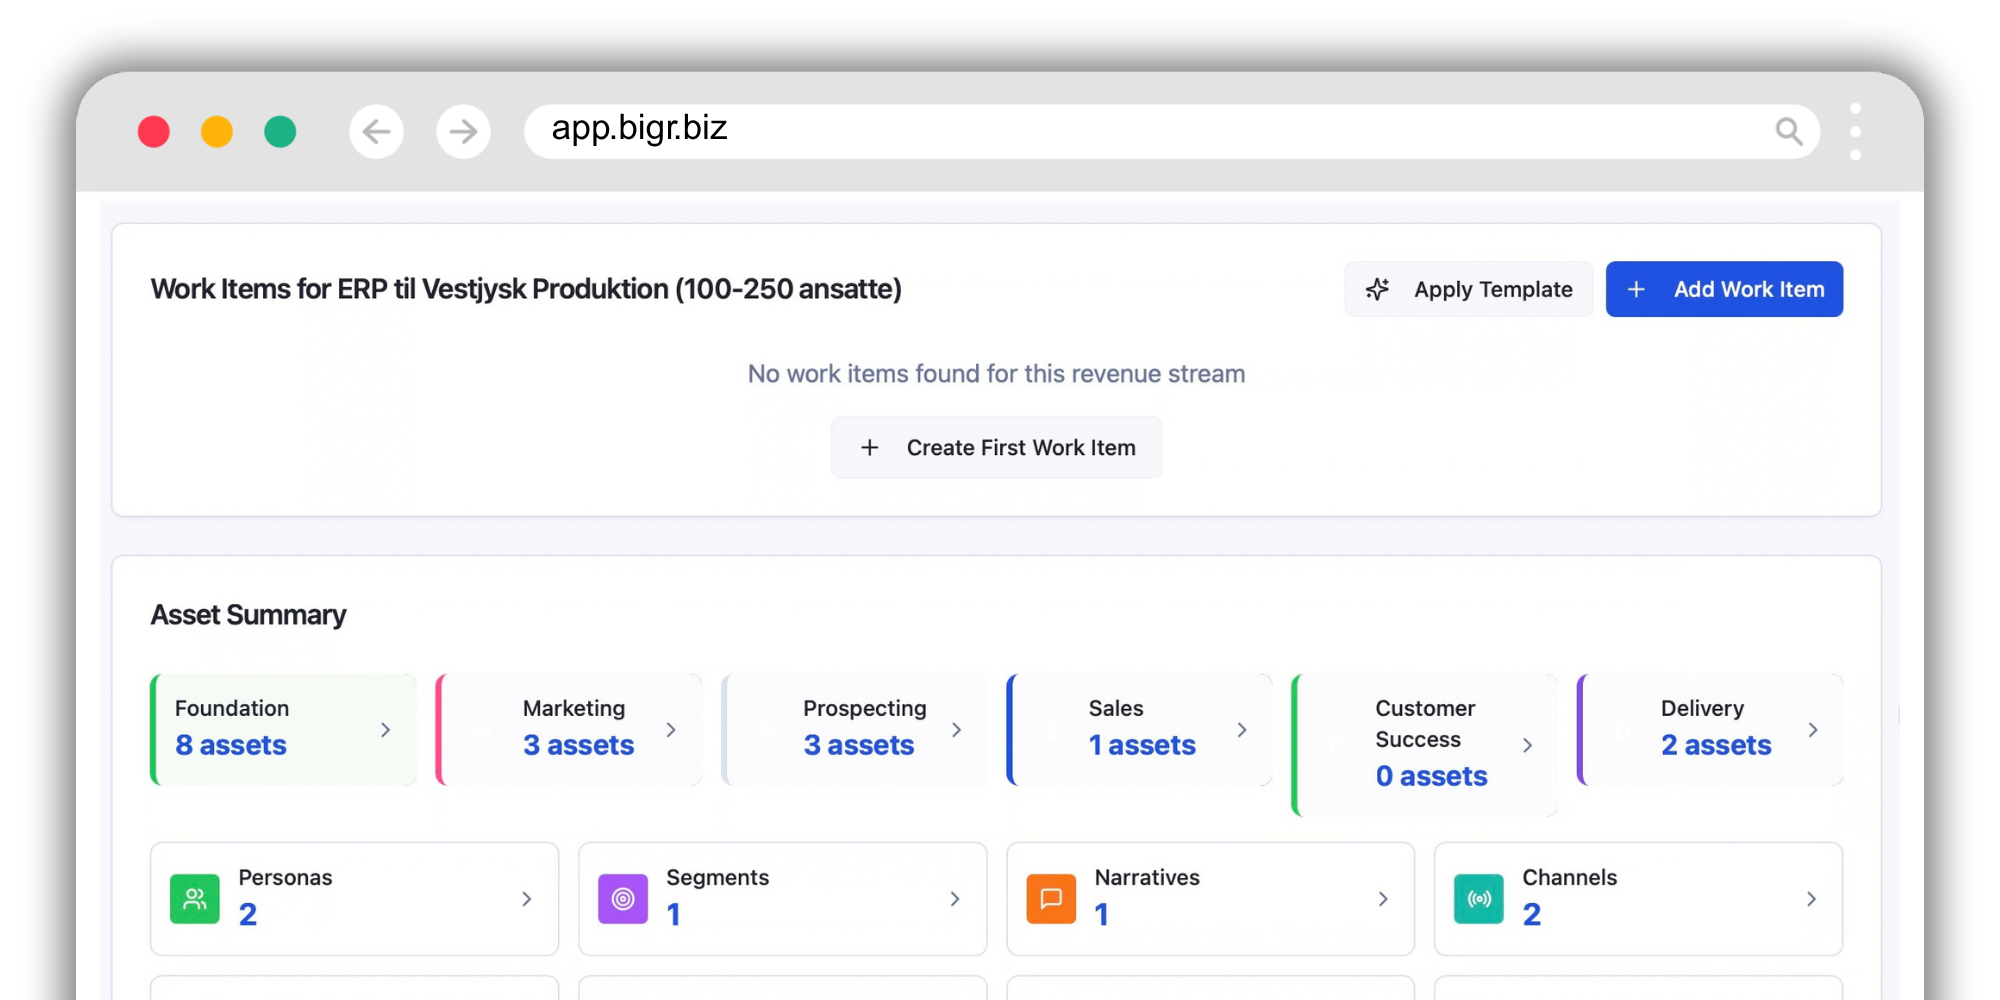Click the Apply Template button
Viewport: 2000px width, 1000px height.
pos(1469,289)
